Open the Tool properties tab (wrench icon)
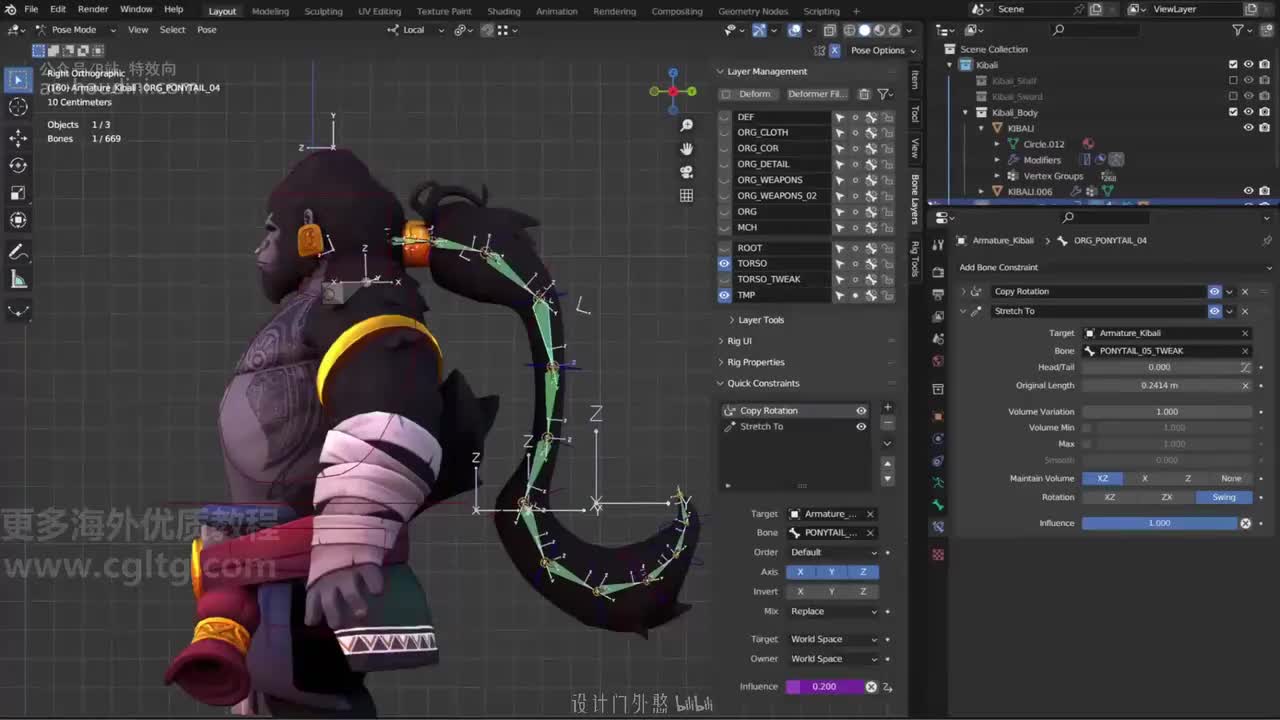Screen dimensions: 1280x720 coord(937,245)
